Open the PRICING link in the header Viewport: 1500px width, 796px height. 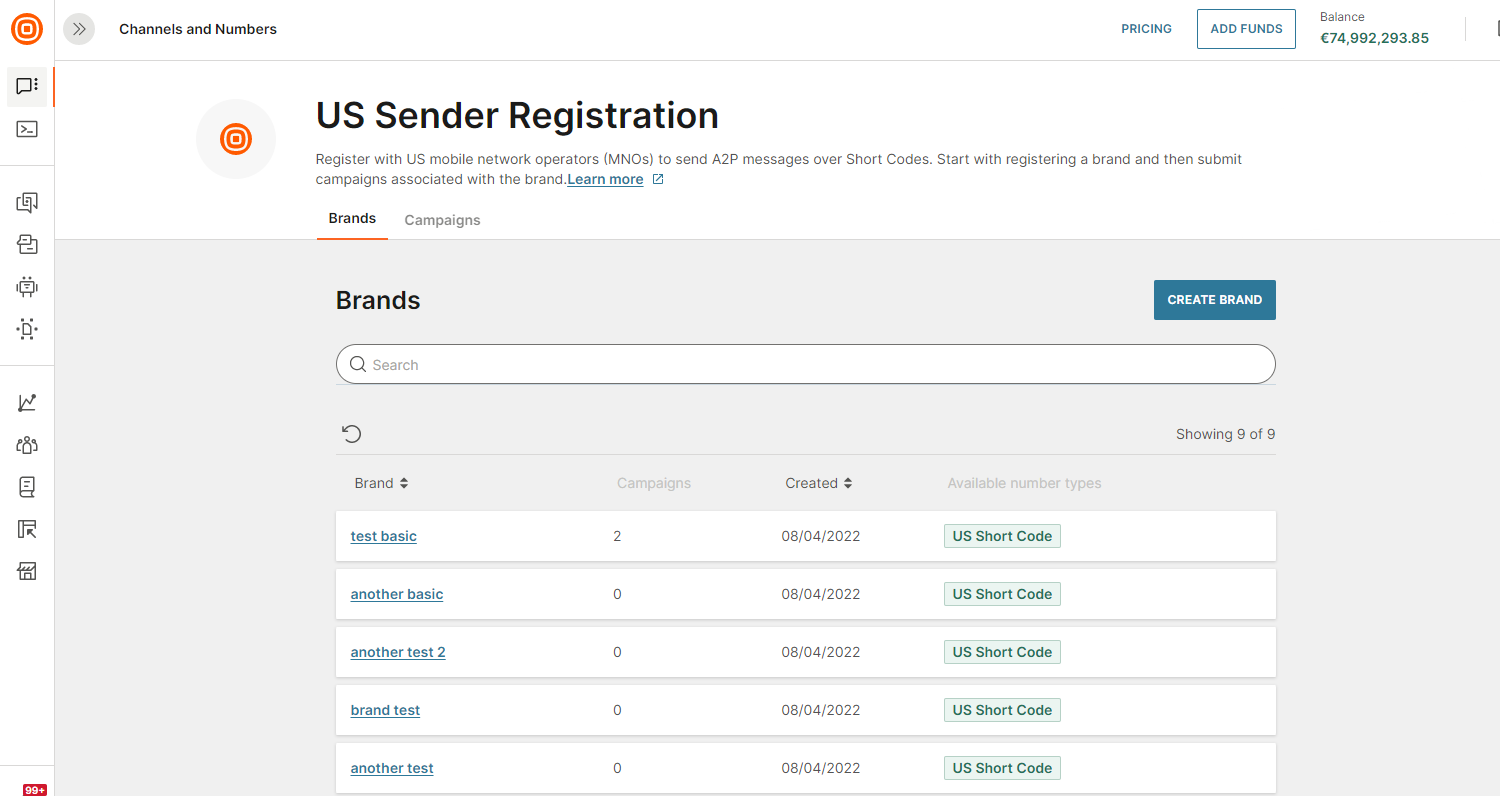click(1146, 29)
